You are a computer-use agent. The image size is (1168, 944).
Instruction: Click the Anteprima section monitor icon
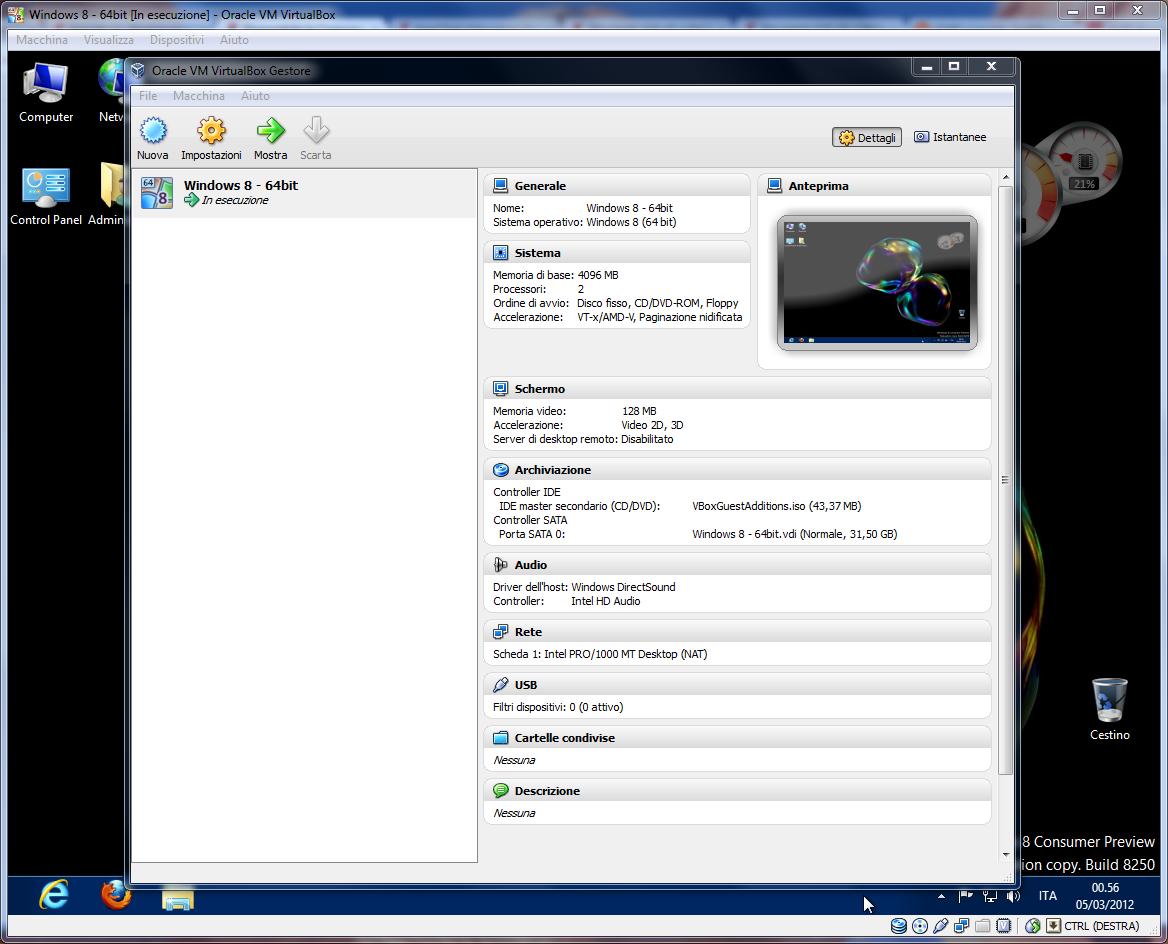(x=775, y=186)
